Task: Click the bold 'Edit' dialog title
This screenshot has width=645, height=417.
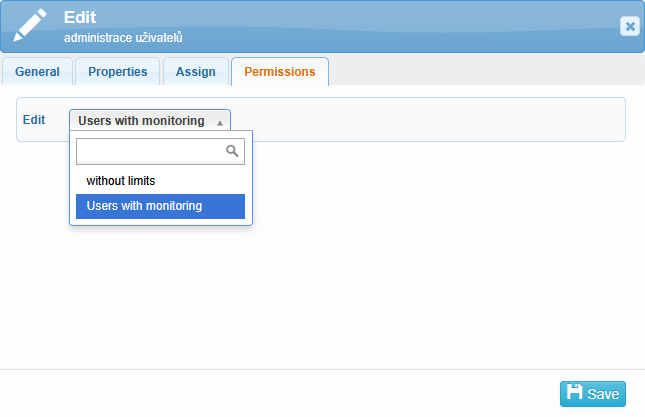Action: click(x=79, y=18)
